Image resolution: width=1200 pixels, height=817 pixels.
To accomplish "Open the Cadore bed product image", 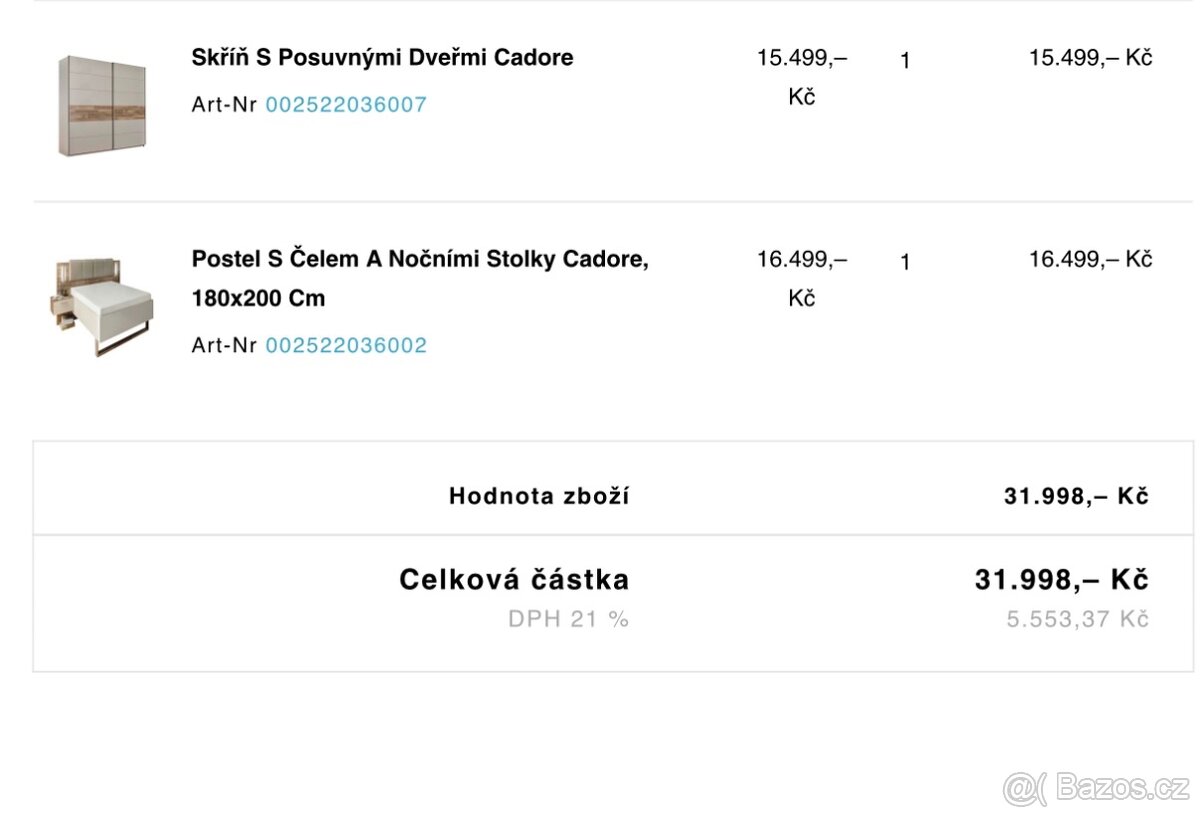I will 101,303.
